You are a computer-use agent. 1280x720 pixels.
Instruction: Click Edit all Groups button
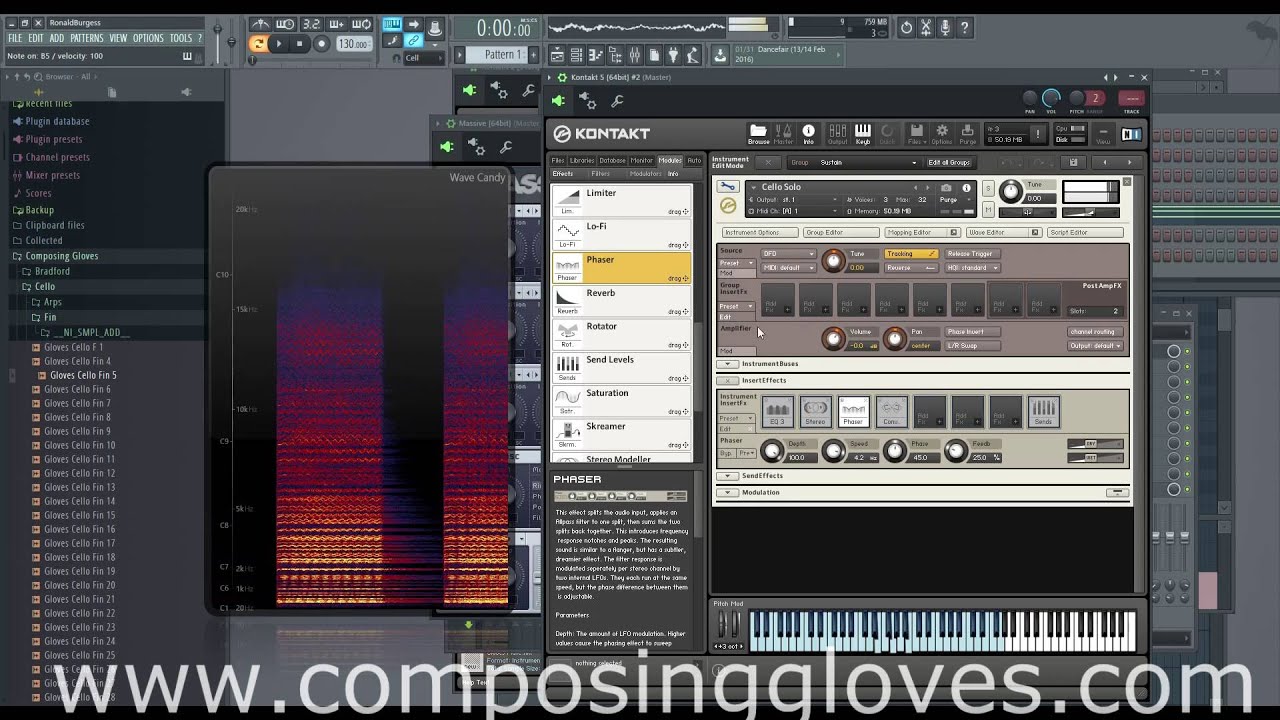(949, 163)
